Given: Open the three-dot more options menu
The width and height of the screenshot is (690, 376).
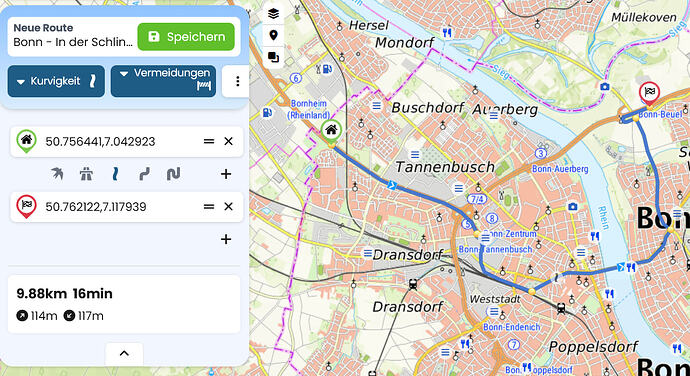Looking at the screenshot, I should pyautogui.click(x=237, y=81).
